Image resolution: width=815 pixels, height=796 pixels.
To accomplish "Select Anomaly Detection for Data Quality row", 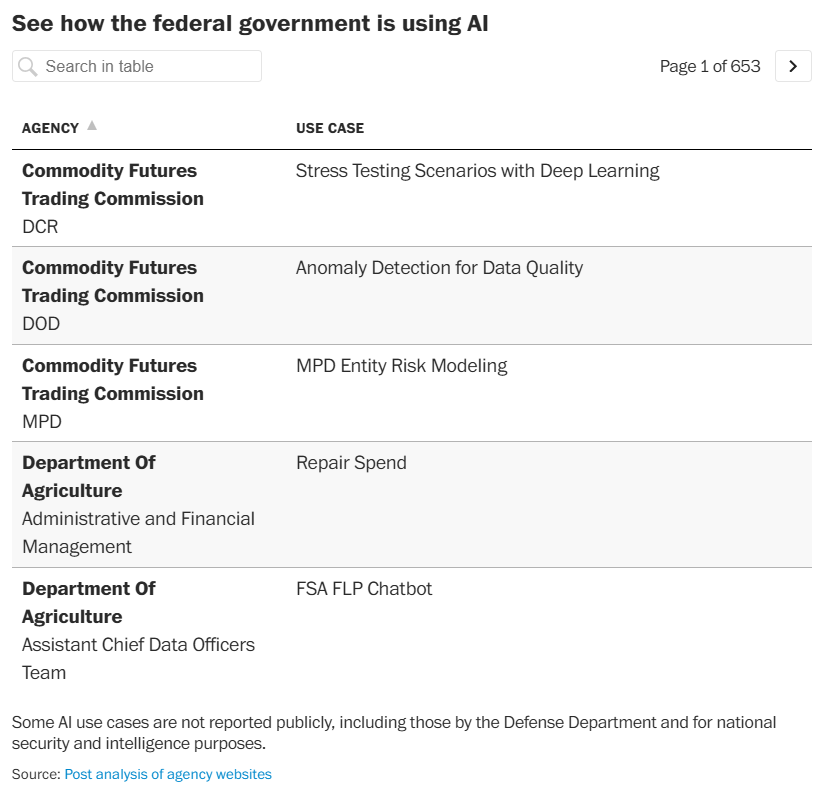I will click(439, 268).
